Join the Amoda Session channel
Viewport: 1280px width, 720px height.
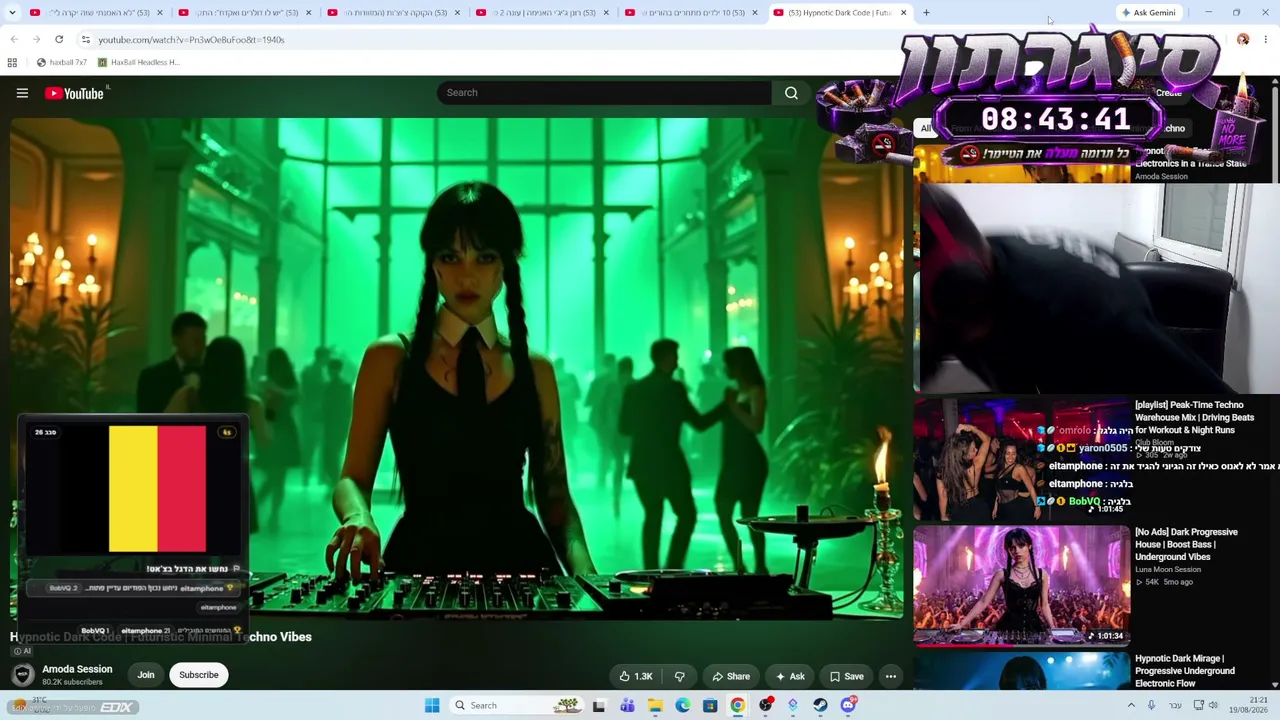(146, 675)
